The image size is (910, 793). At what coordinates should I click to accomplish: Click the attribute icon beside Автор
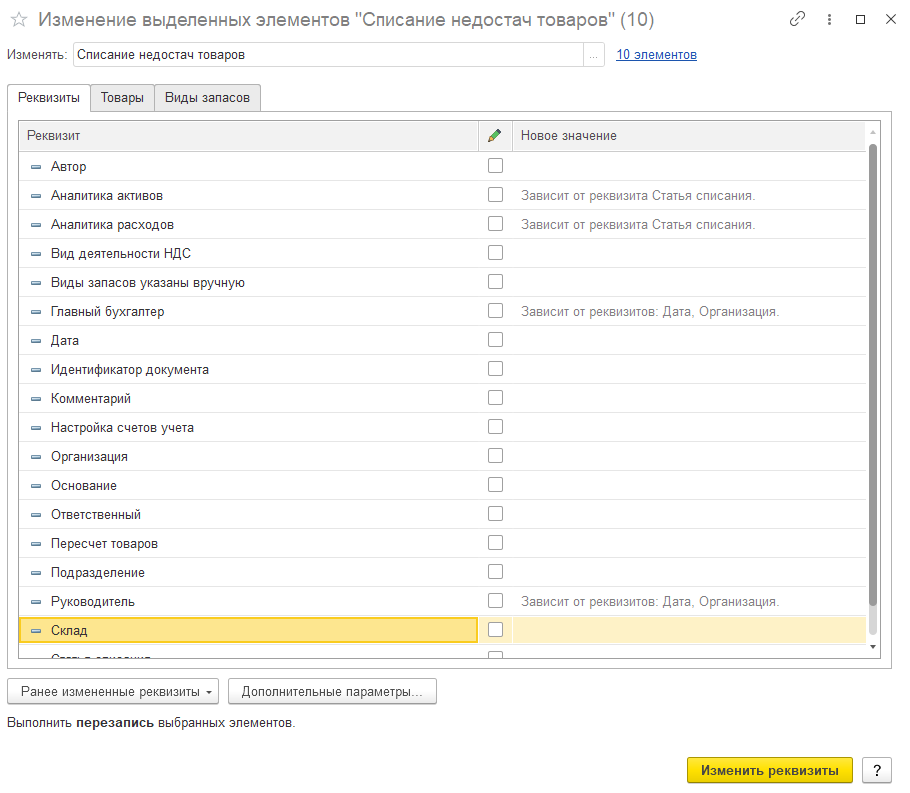(36, 167)
